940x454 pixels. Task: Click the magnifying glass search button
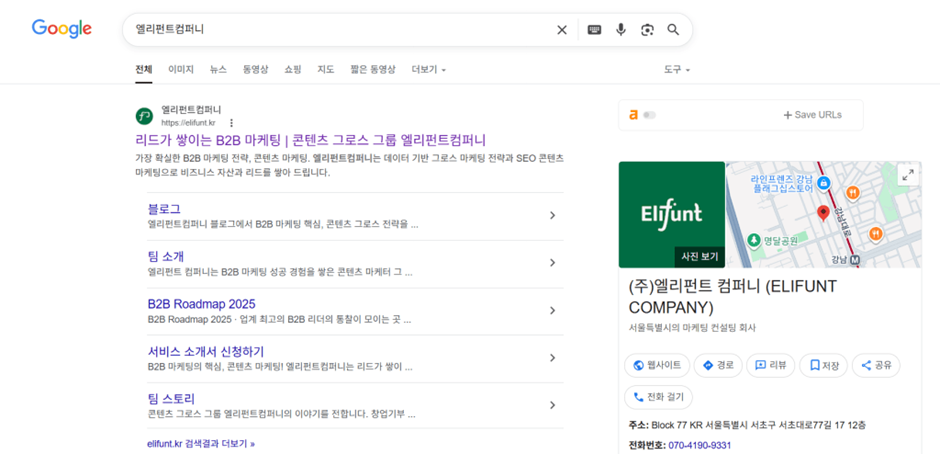point(674,30)
